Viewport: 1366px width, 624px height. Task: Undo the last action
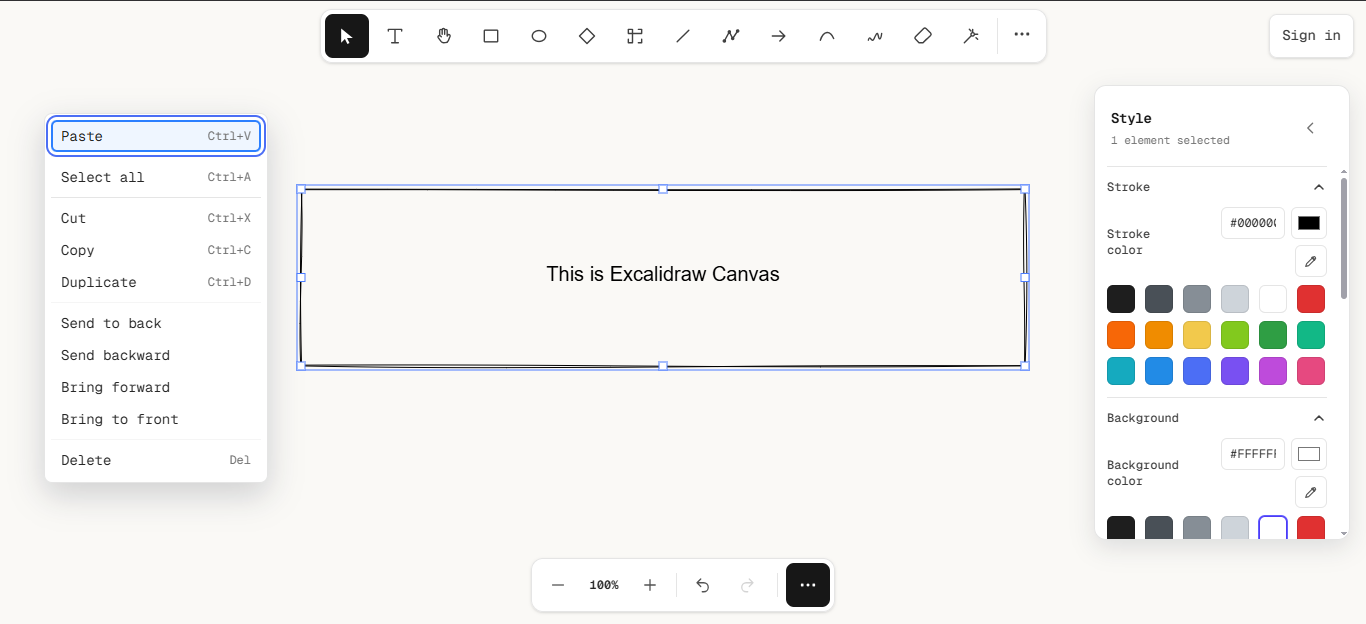click(703, 585)
